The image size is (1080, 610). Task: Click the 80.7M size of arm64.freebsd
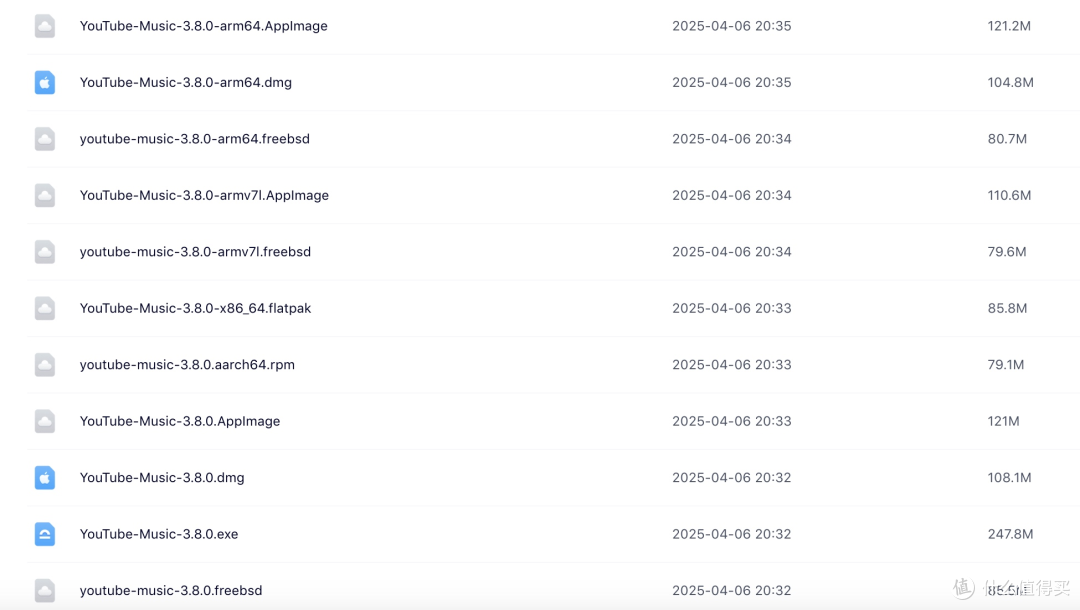click(1007, 139)
